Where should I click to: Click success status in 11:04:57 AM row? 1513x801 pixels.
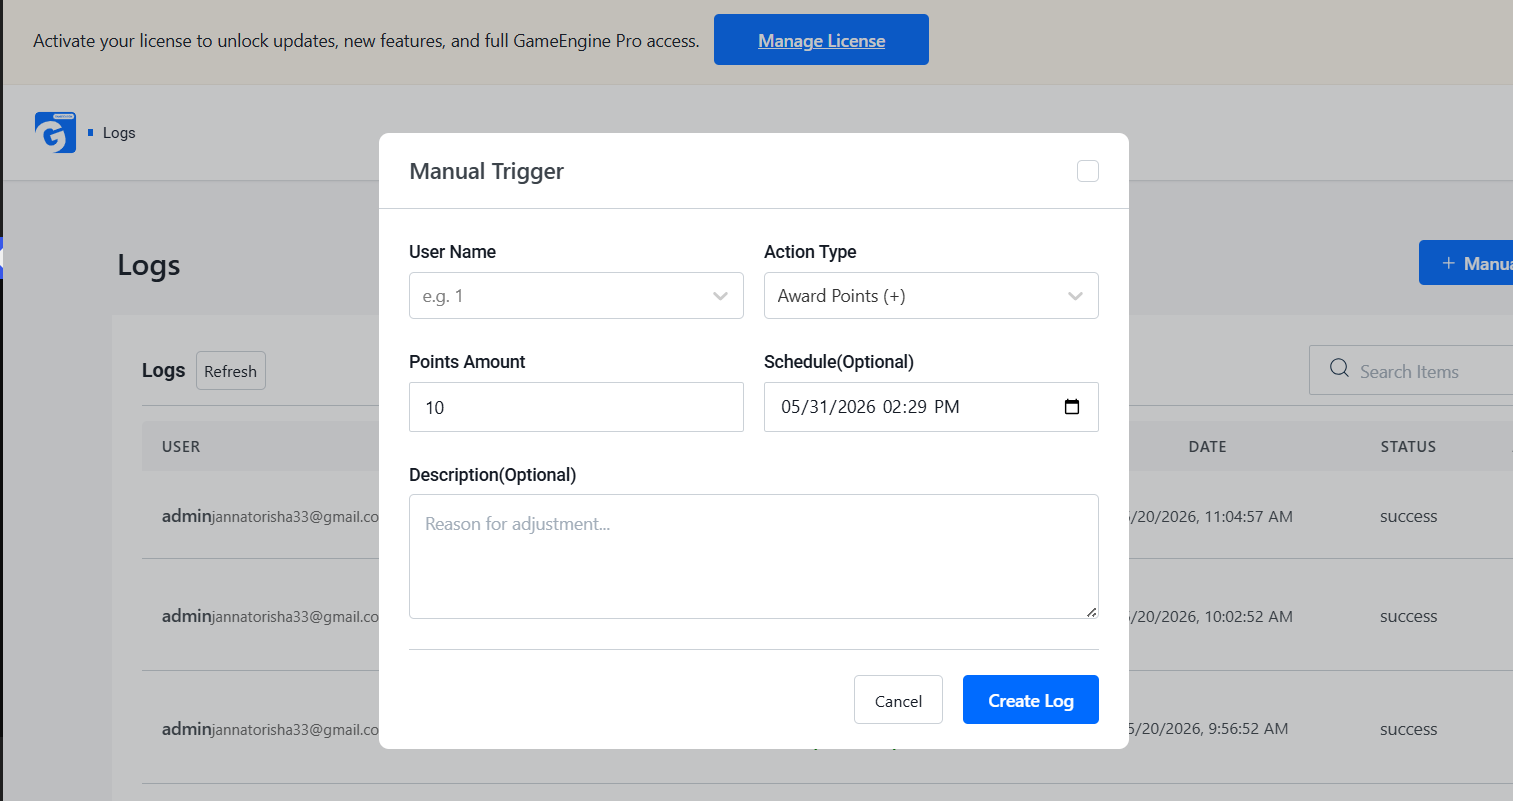[1408, 517]
